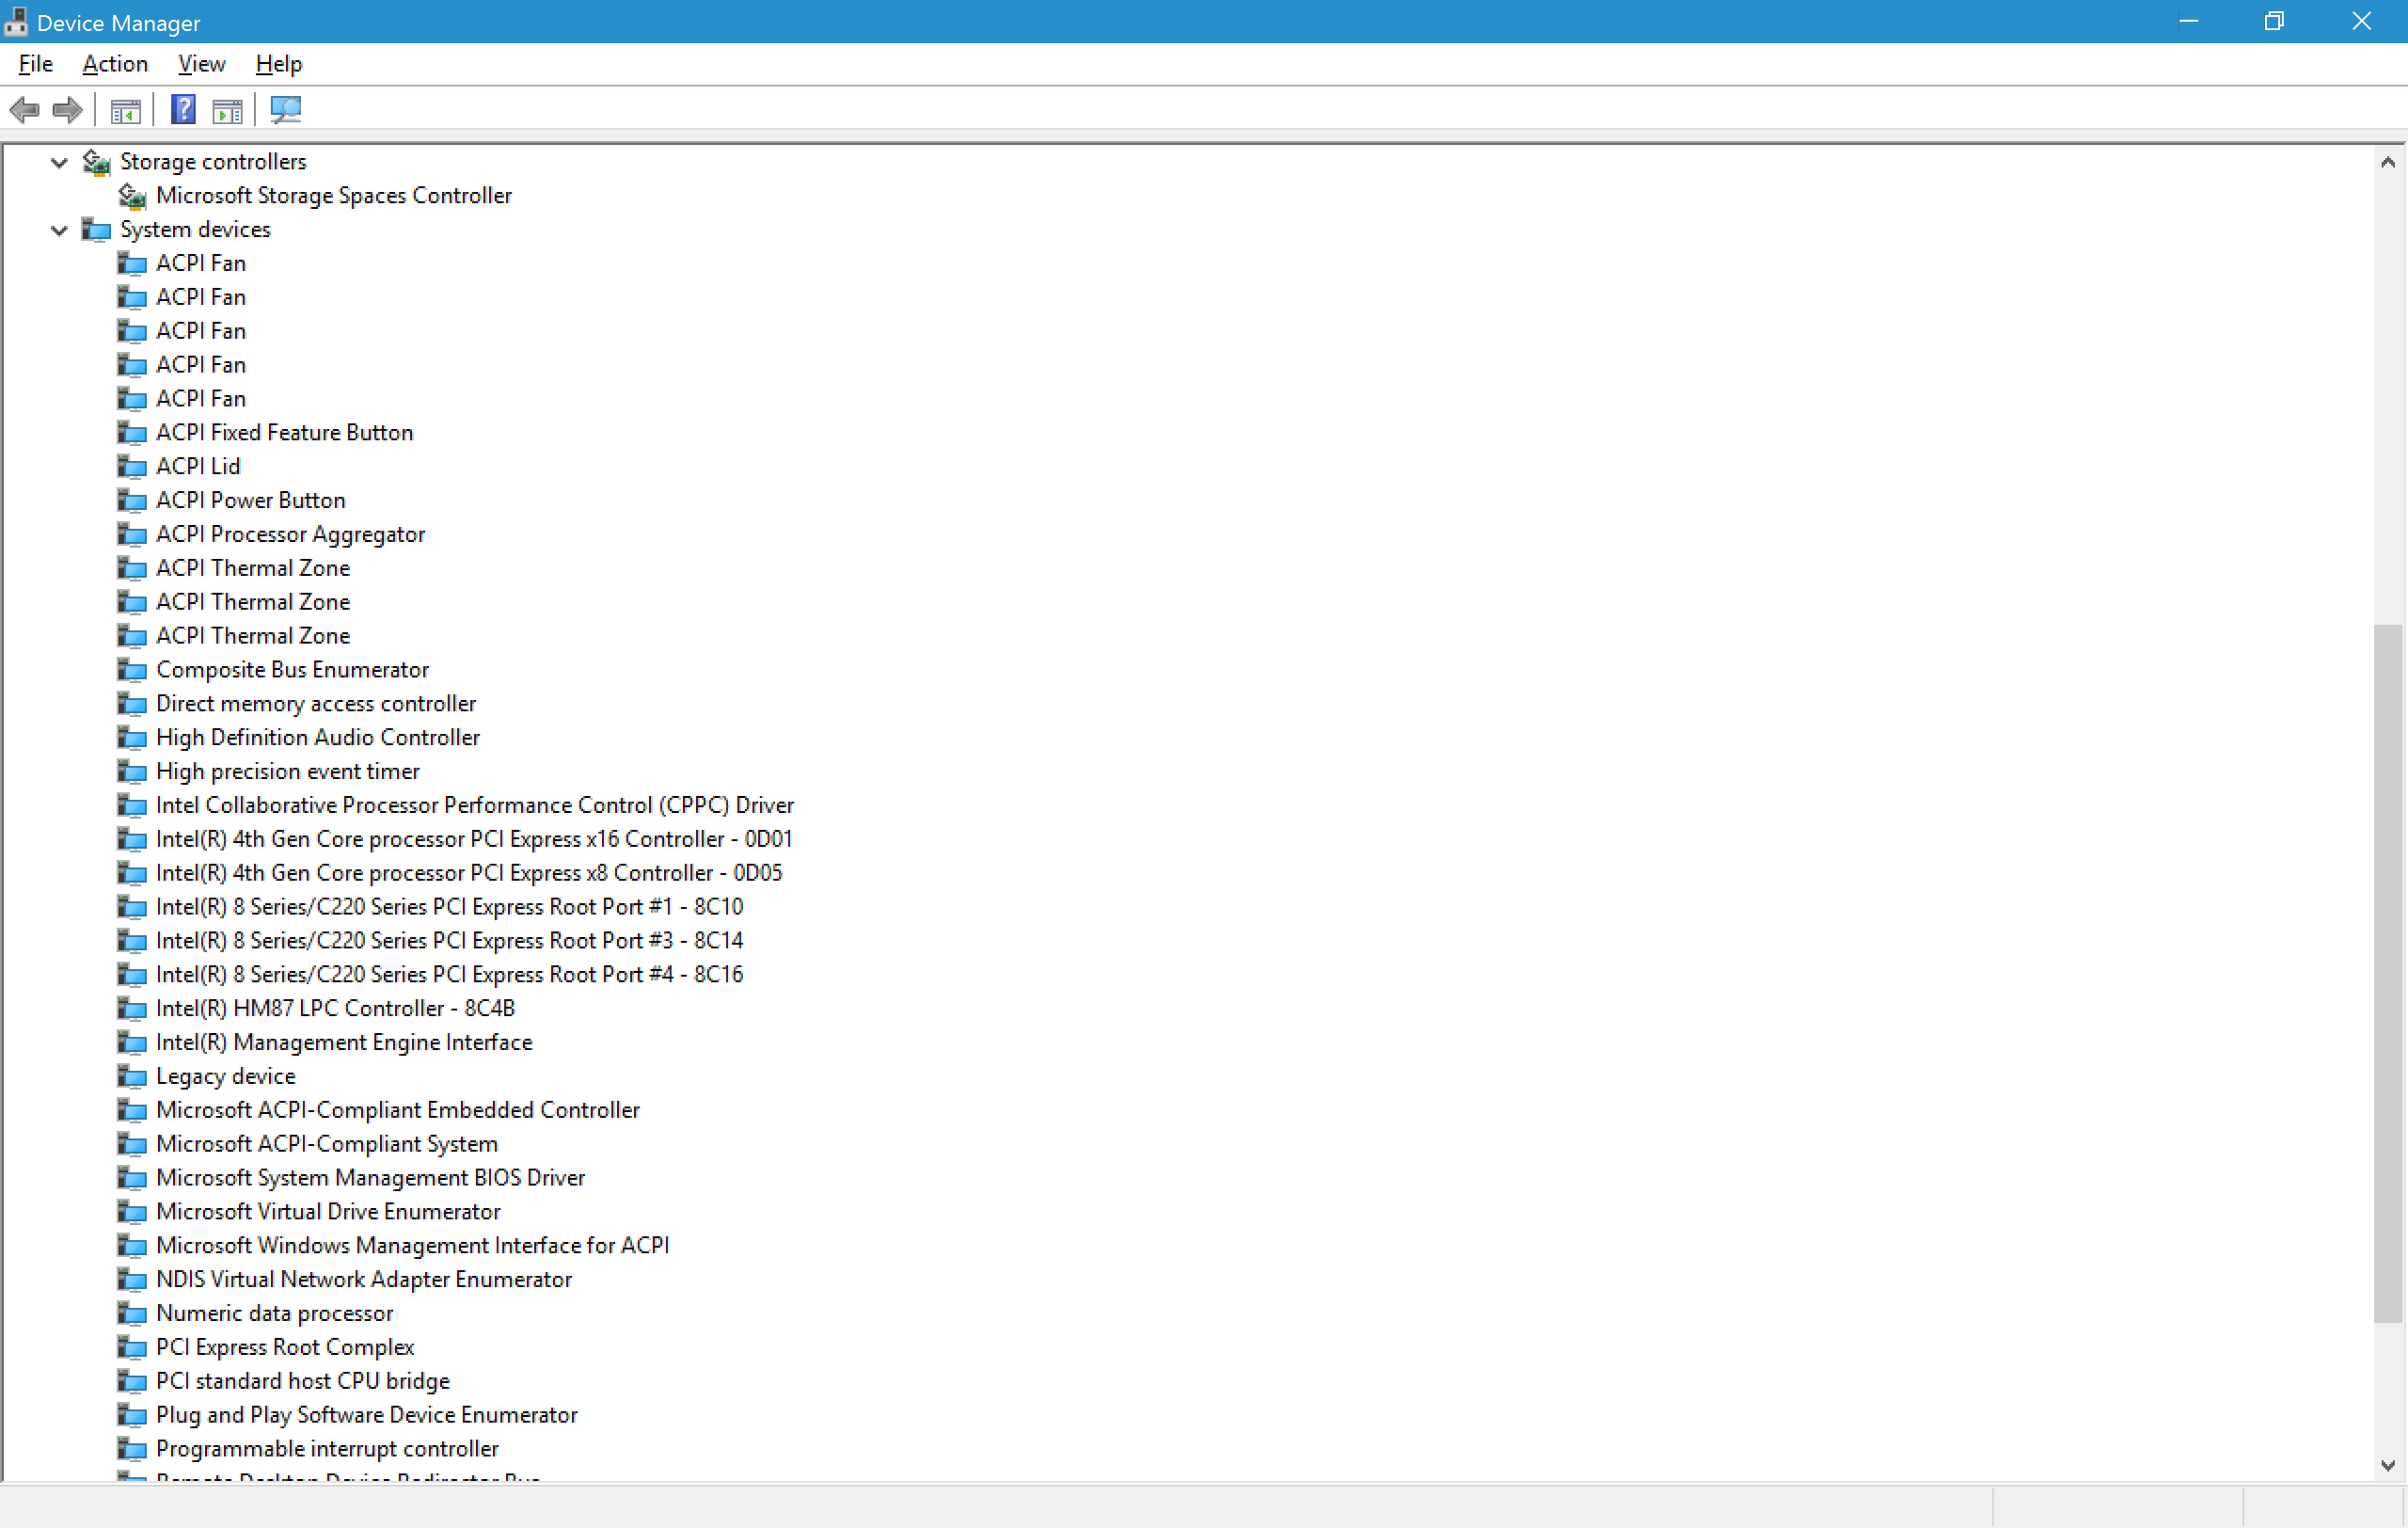Screen dimensions: 2408x1528
Task: Select Direct memory access controller
Action: click(316, 704)
